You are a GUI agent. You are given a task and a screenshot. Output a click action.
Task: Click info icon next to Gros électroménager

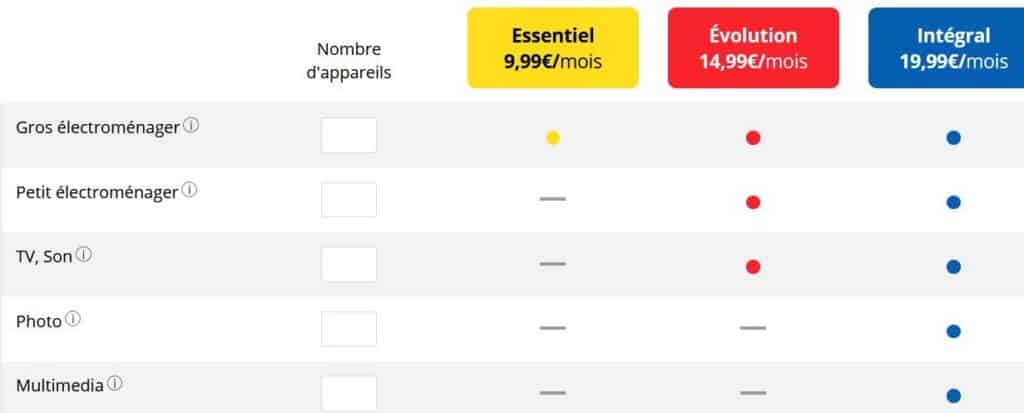click(191, 125)
